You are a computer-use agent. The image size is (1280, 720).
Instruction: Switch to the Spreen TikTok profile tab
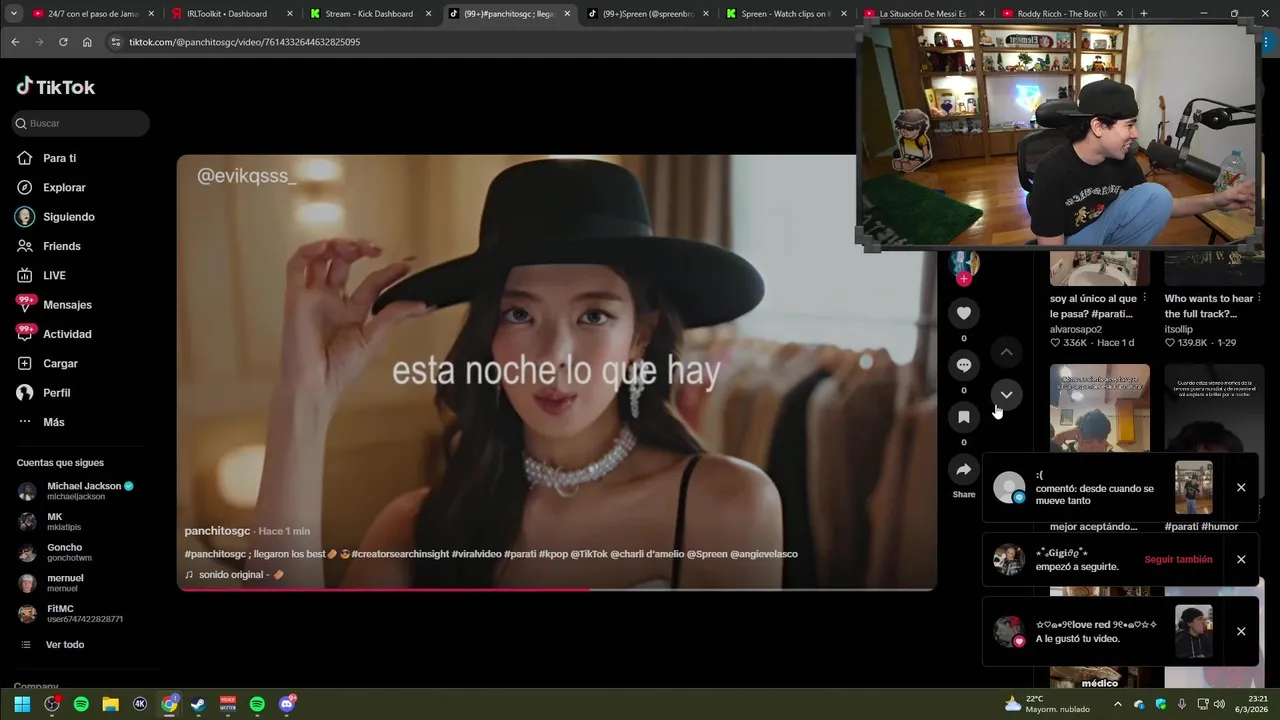648,14
